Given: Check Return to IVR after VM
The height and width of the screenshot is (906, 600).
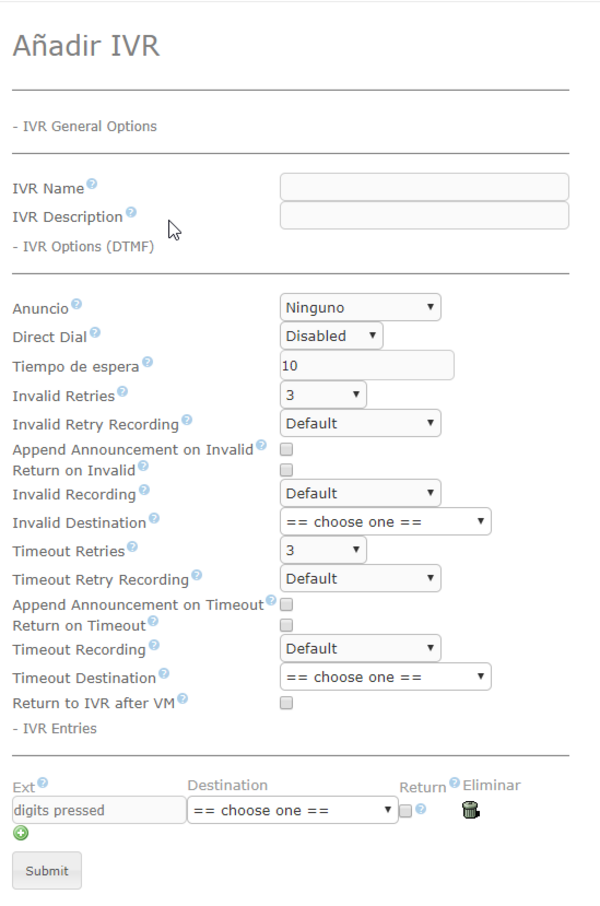Looking at the screenshot, I should 286,703.
